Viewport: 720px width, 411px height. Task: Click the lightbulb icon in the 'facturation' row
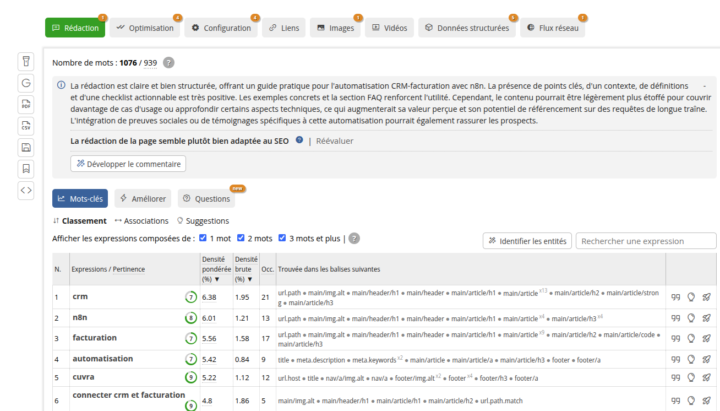691,338
